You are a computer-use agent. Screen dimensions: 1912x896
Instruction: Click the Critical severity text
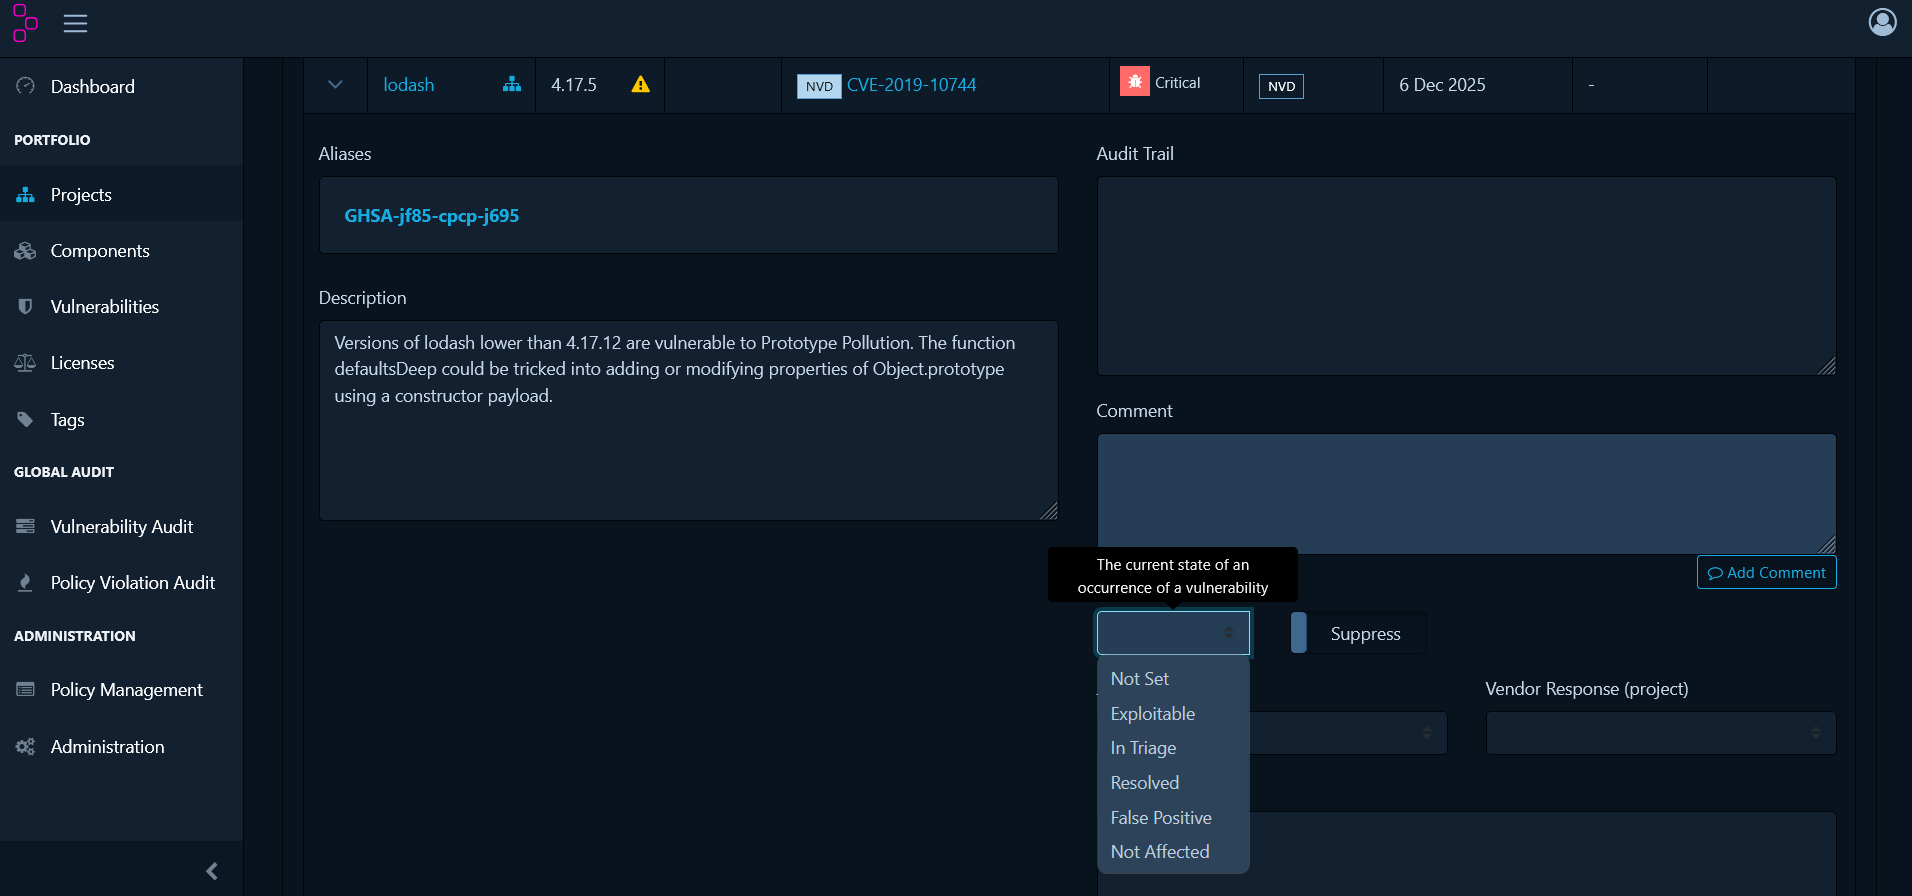[1177, 83]
